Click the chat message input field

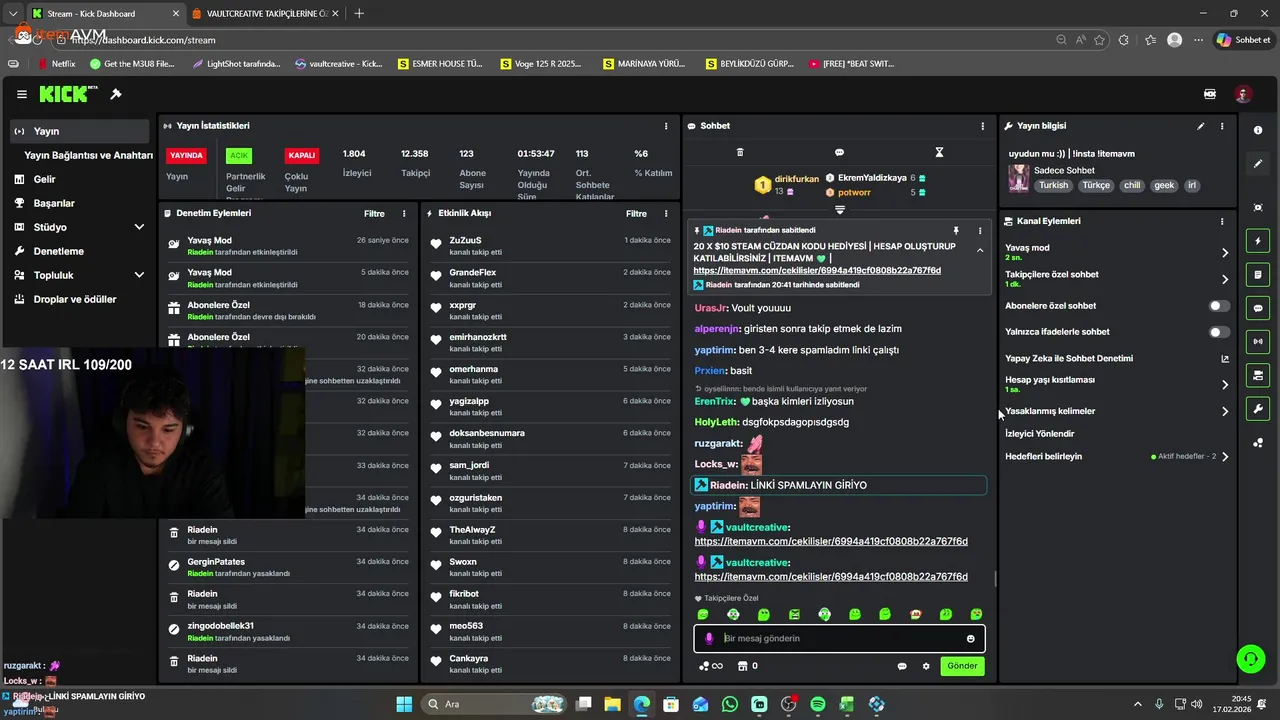pos(839,638)
